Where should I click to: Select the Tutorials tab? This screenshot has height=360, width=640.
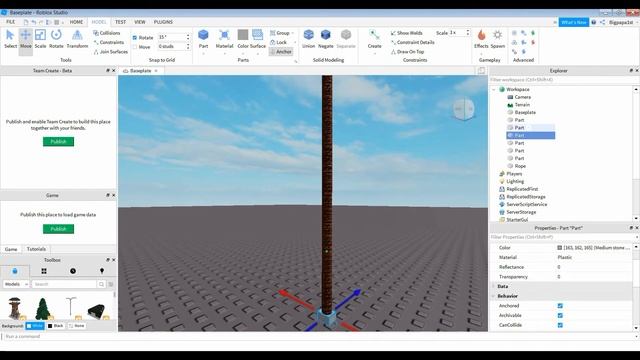pyautogui.click(x=36, y=249)
